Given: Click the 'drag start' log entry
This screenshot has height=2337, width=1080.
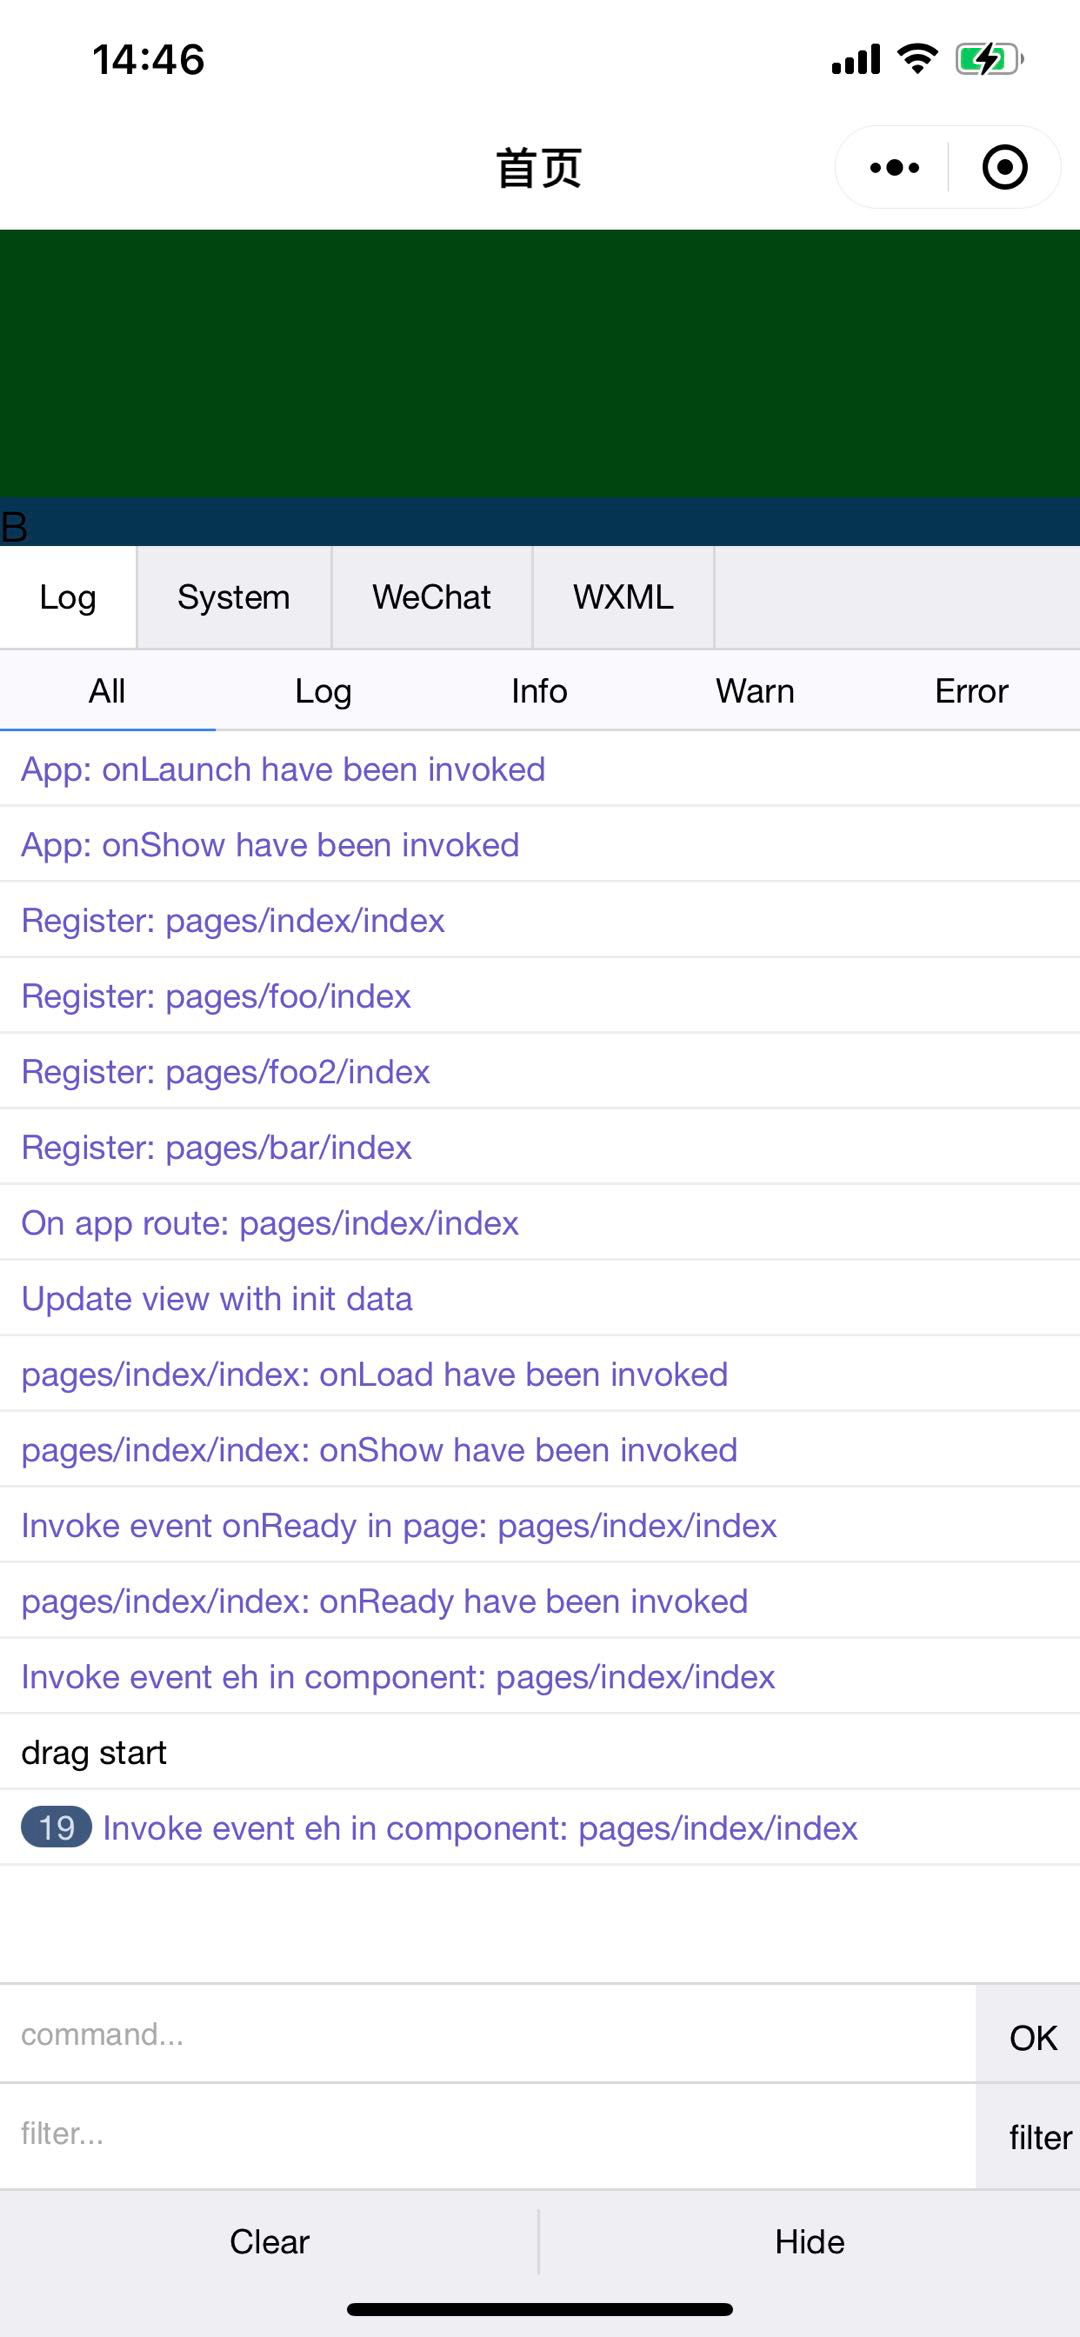Looking at the screenshot, I should (x=95, y=1752).
